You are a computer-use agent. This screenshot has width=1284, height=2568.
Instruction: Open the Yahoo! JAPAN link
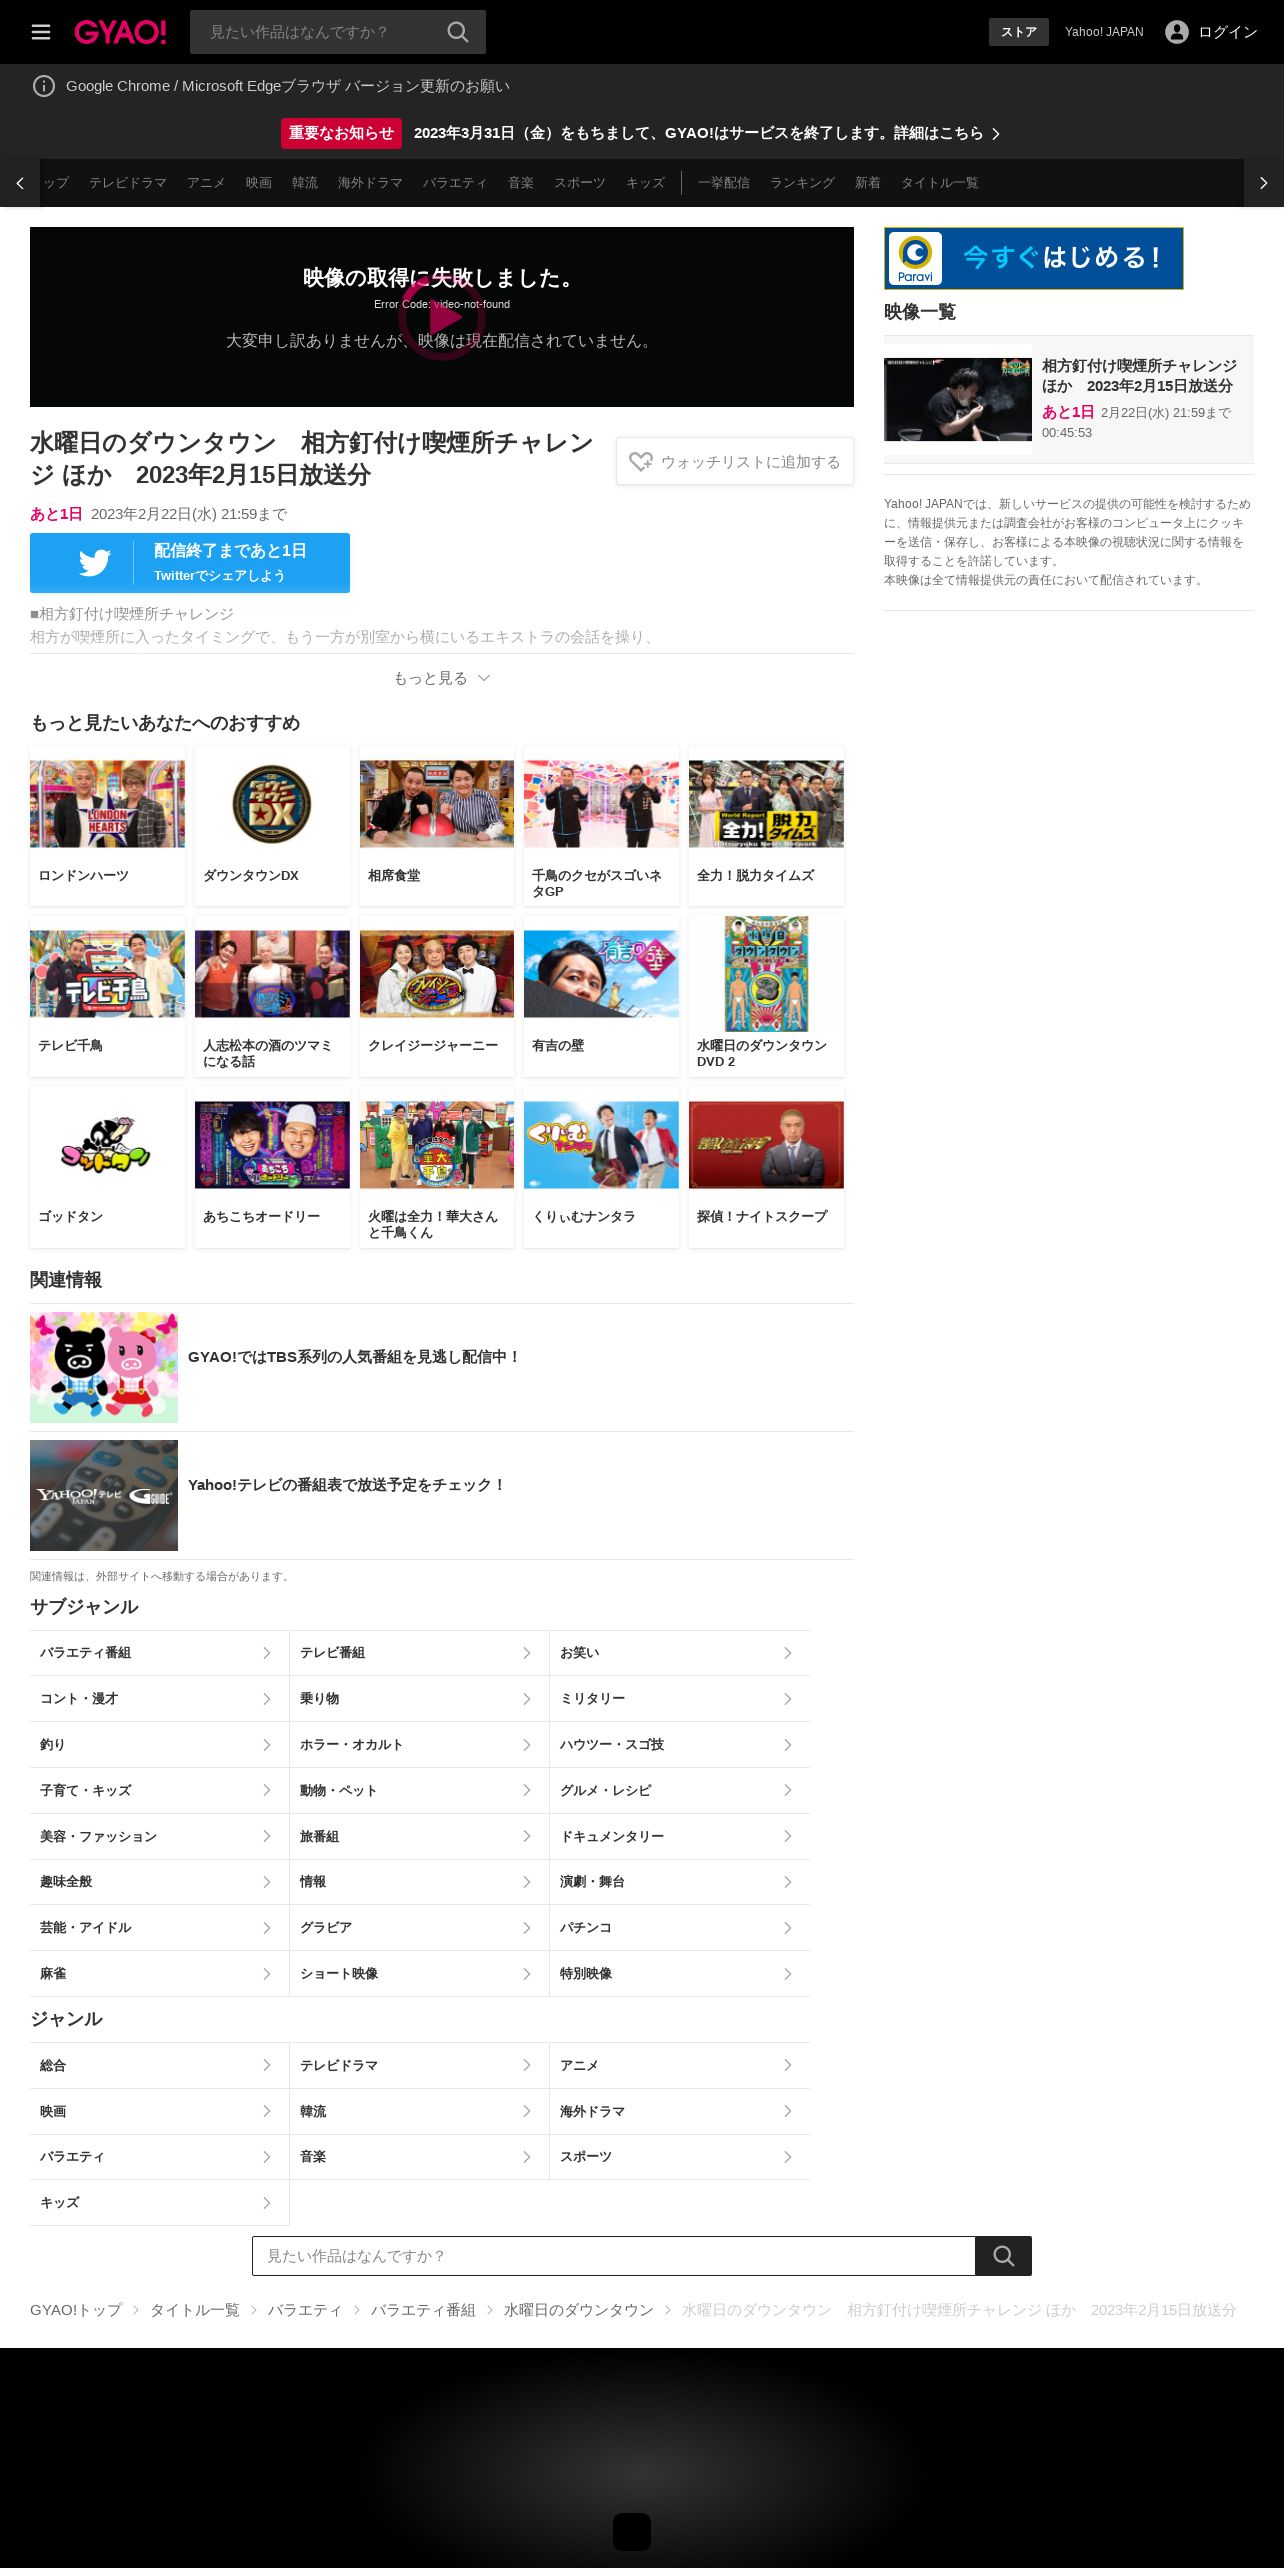coord(1104,32)
